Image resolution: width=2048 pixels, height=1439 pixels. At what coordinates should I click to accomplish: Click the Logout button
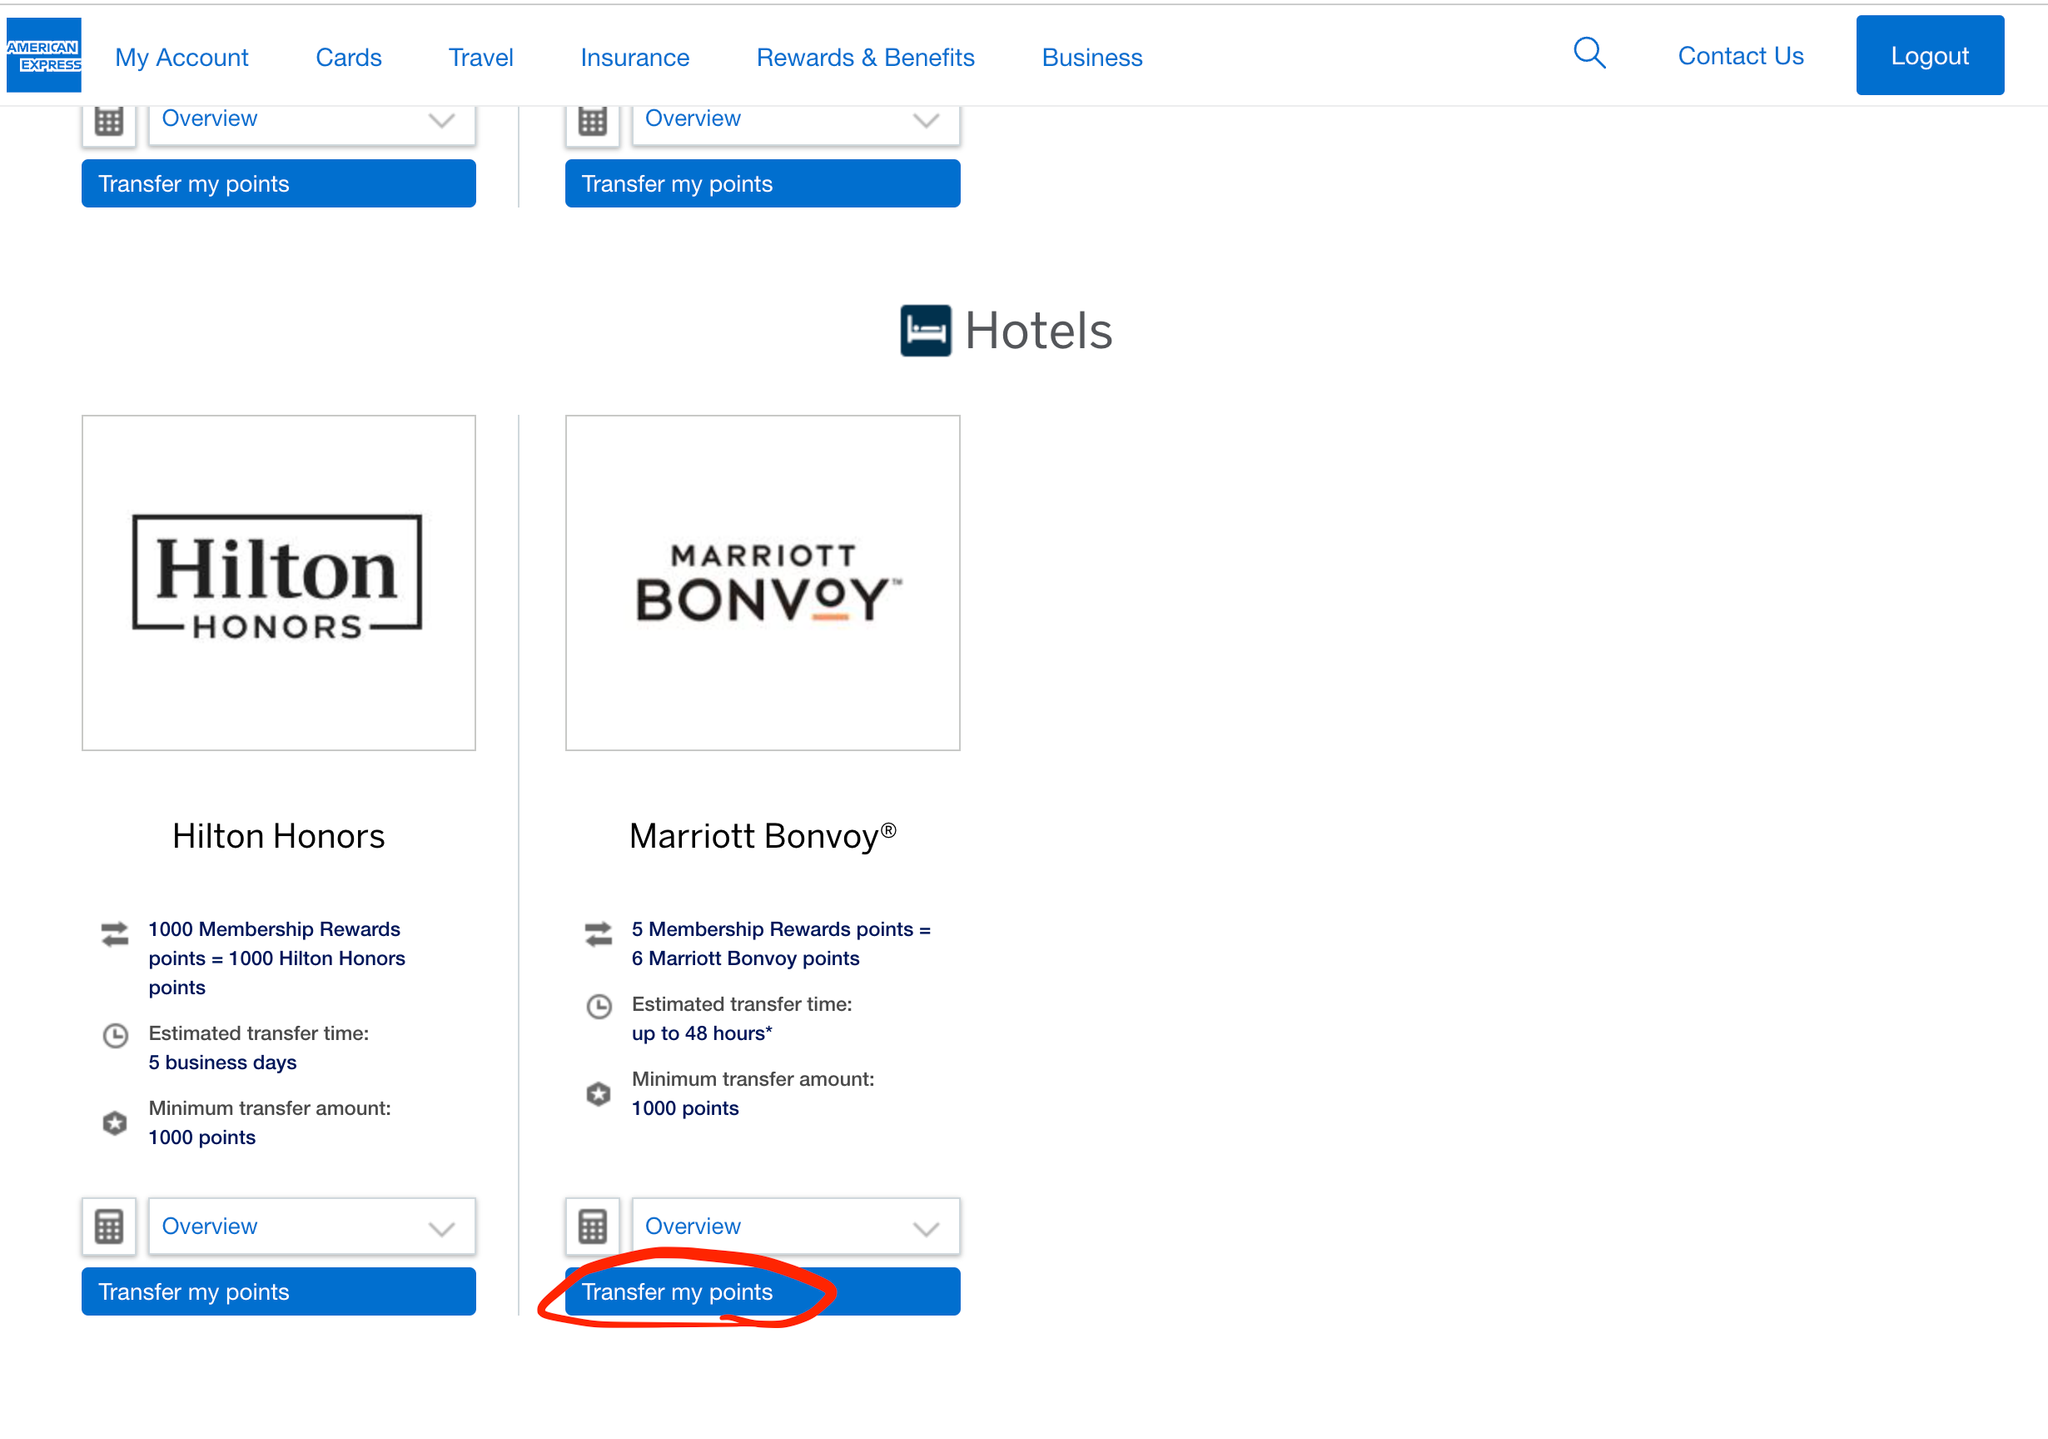pyautogui.click(x=1930, y=55)
